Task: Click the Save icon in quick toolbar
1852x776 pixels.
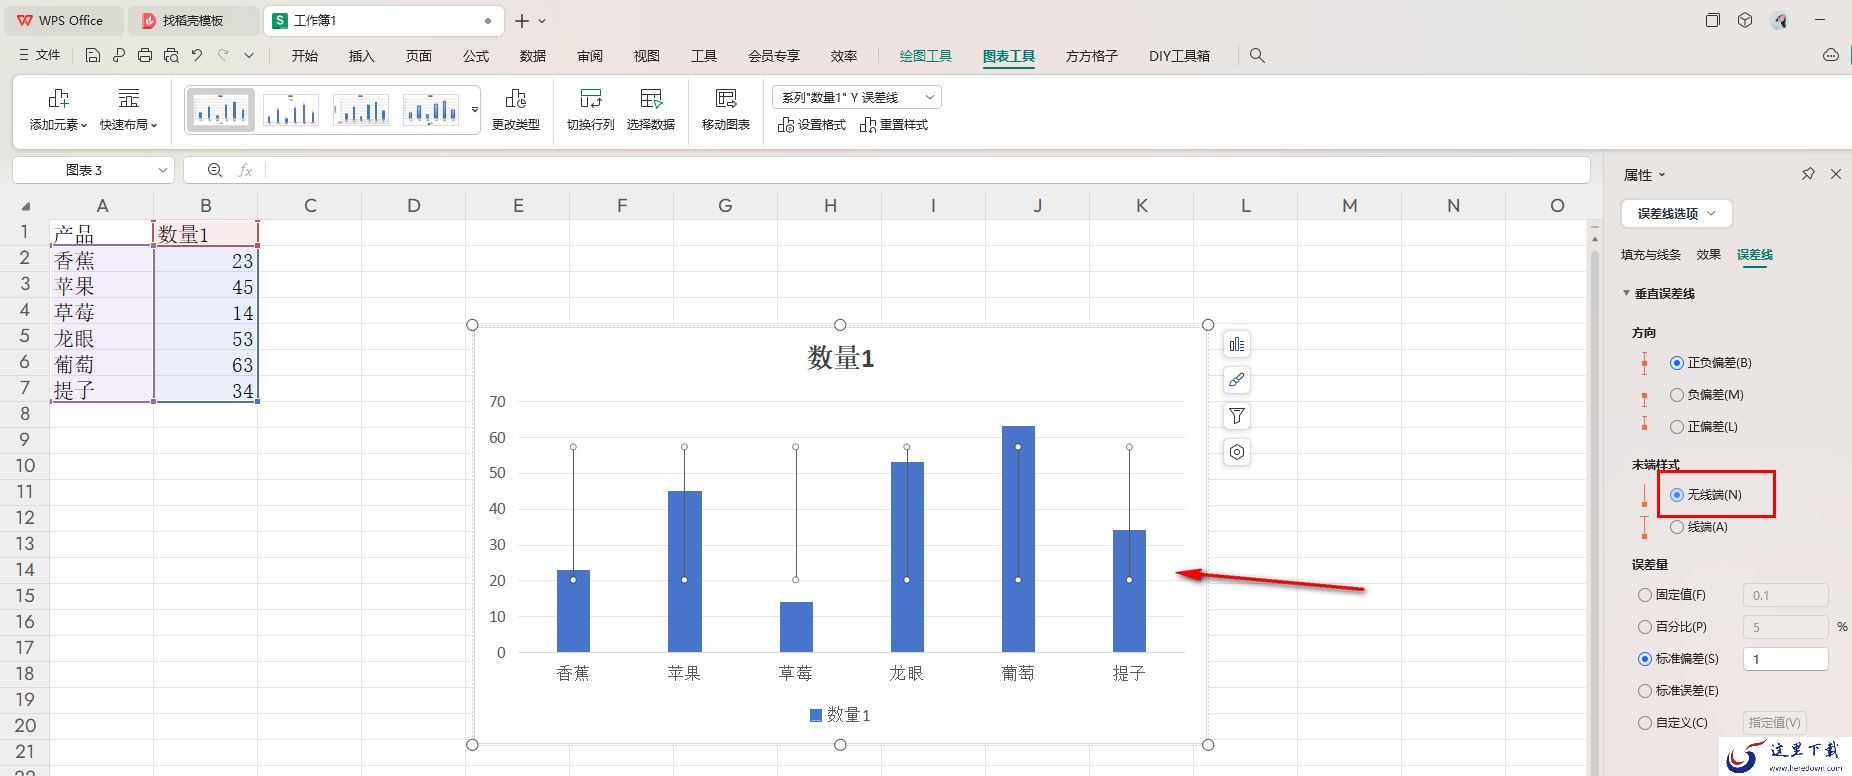Action: [x=93, y=56]
